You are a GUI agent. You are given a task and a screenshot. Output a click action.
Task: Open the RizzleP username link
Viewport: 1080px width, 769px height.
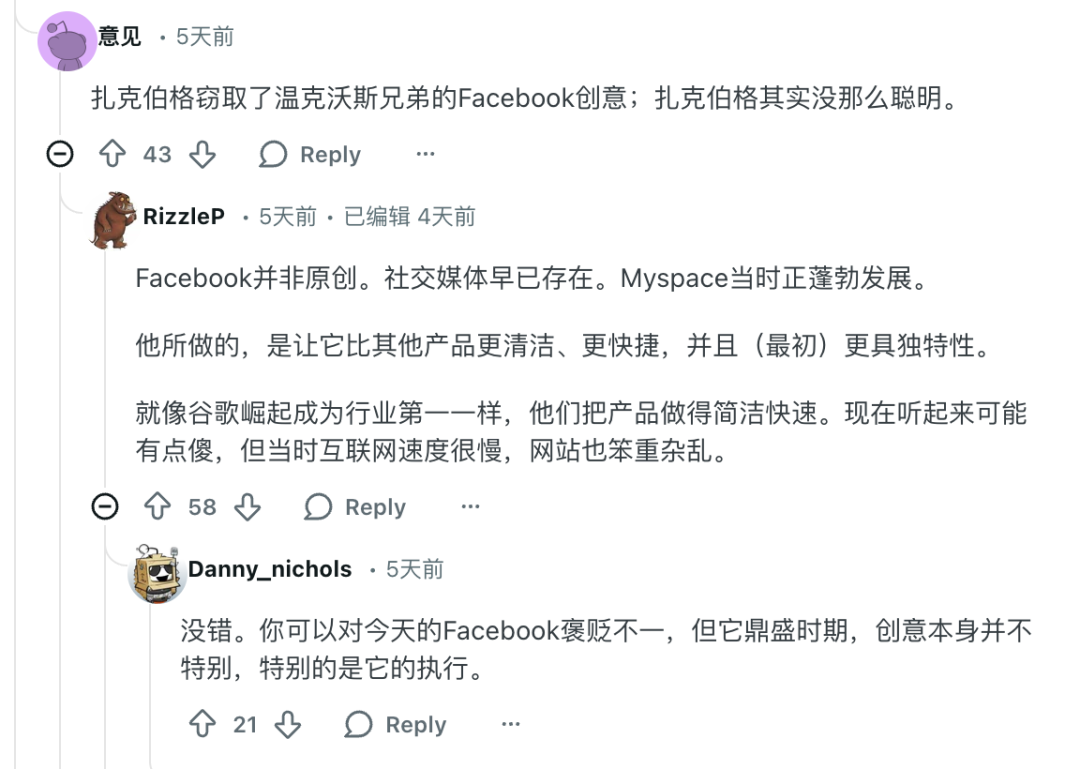click(x=184, y=217)
